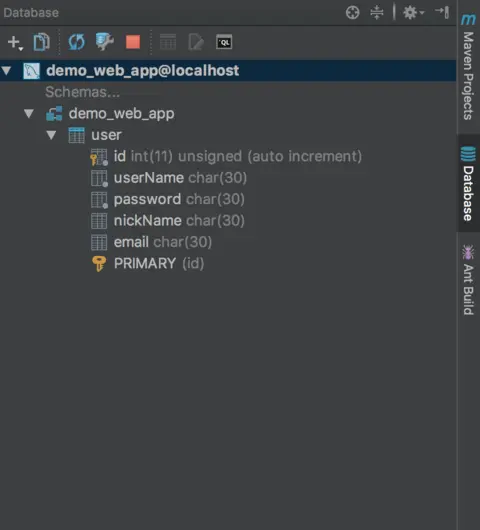Select the user table row
Viewport: 480px width, 530px height.
(x=228, y=135)
